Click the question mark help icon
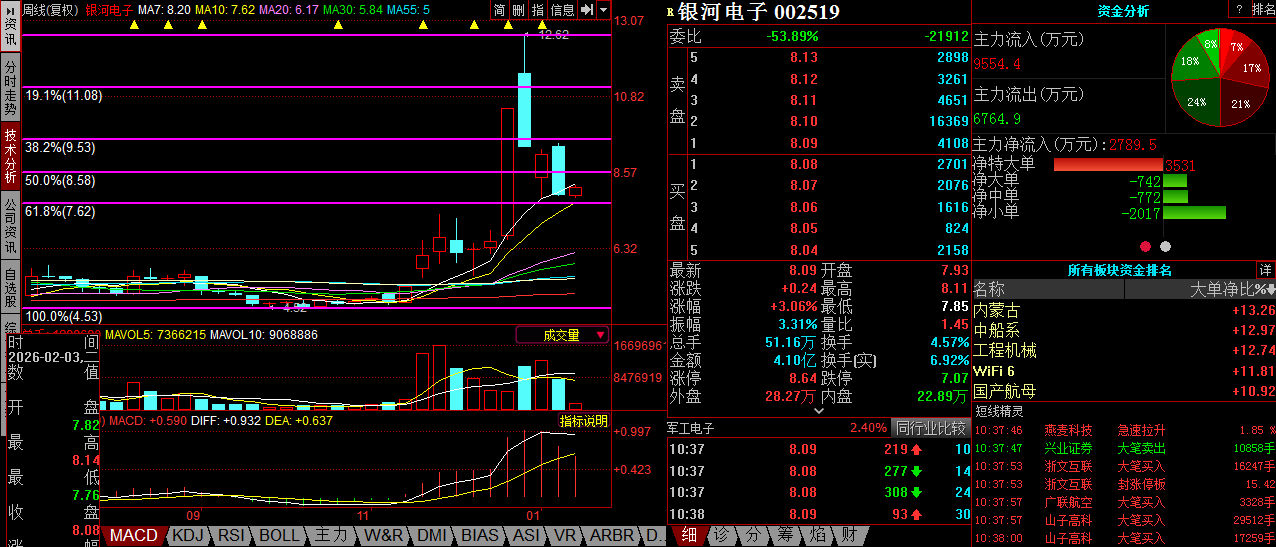This screenshot has height=547, width=1276. 1239,9
